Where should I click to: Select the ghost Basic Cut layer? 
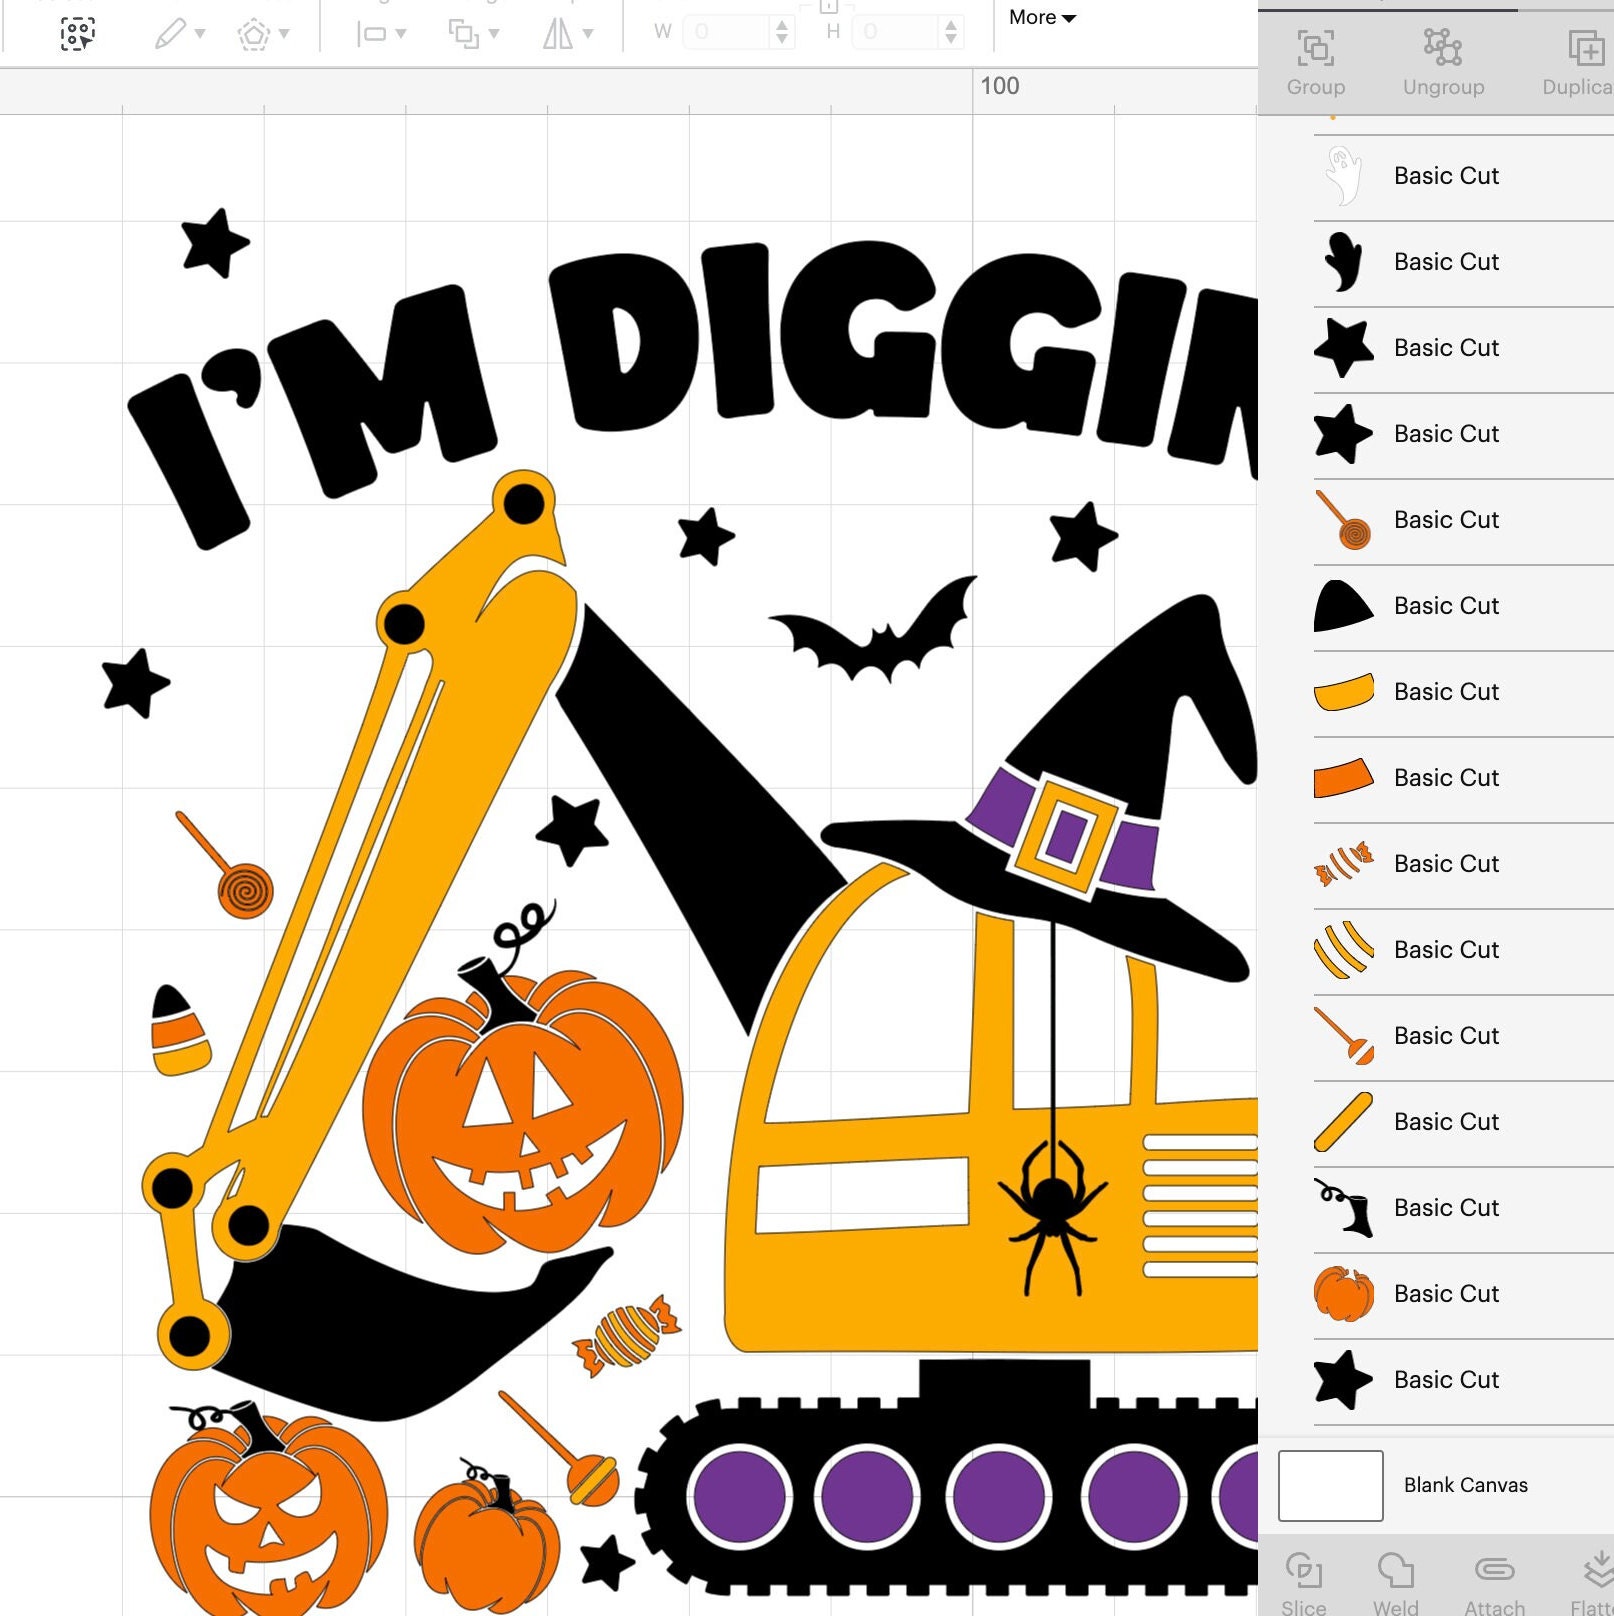coord(1446,175)
